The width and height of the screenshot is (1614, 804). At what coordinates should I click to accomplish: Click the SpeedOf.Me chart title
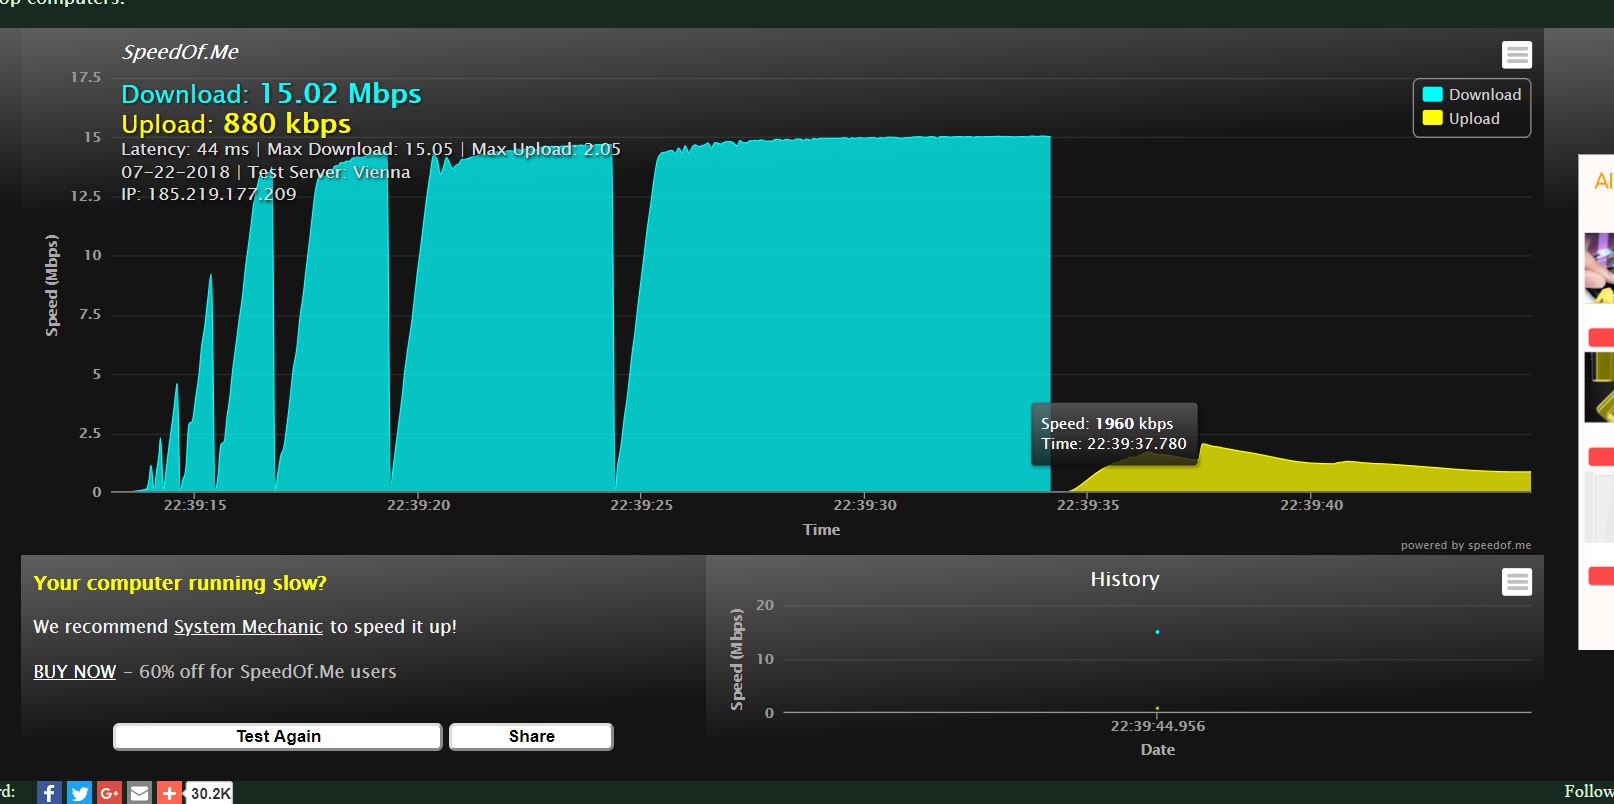[x=180, y=52]
